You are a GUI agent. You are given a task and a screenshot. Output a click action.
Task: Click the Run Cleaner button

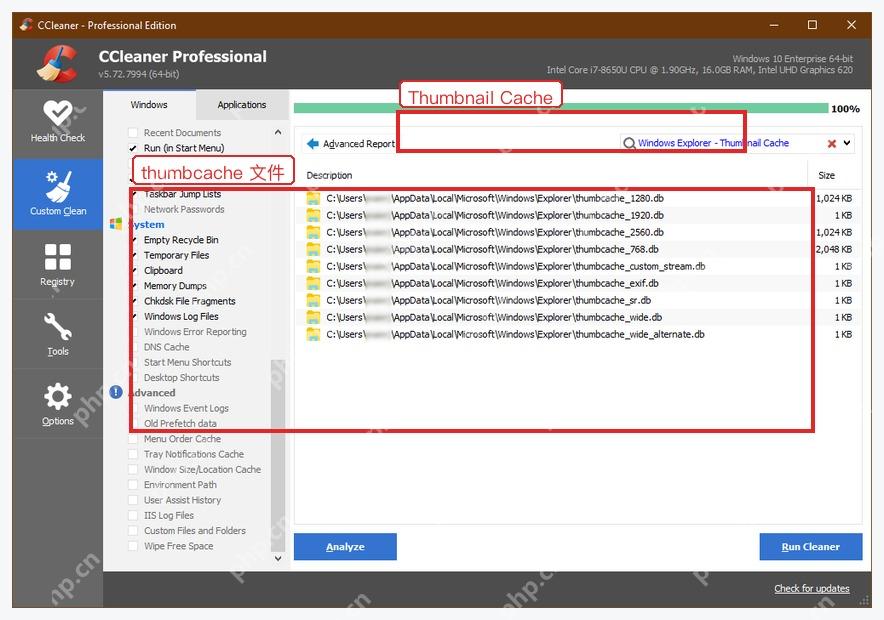click(811, 547)
